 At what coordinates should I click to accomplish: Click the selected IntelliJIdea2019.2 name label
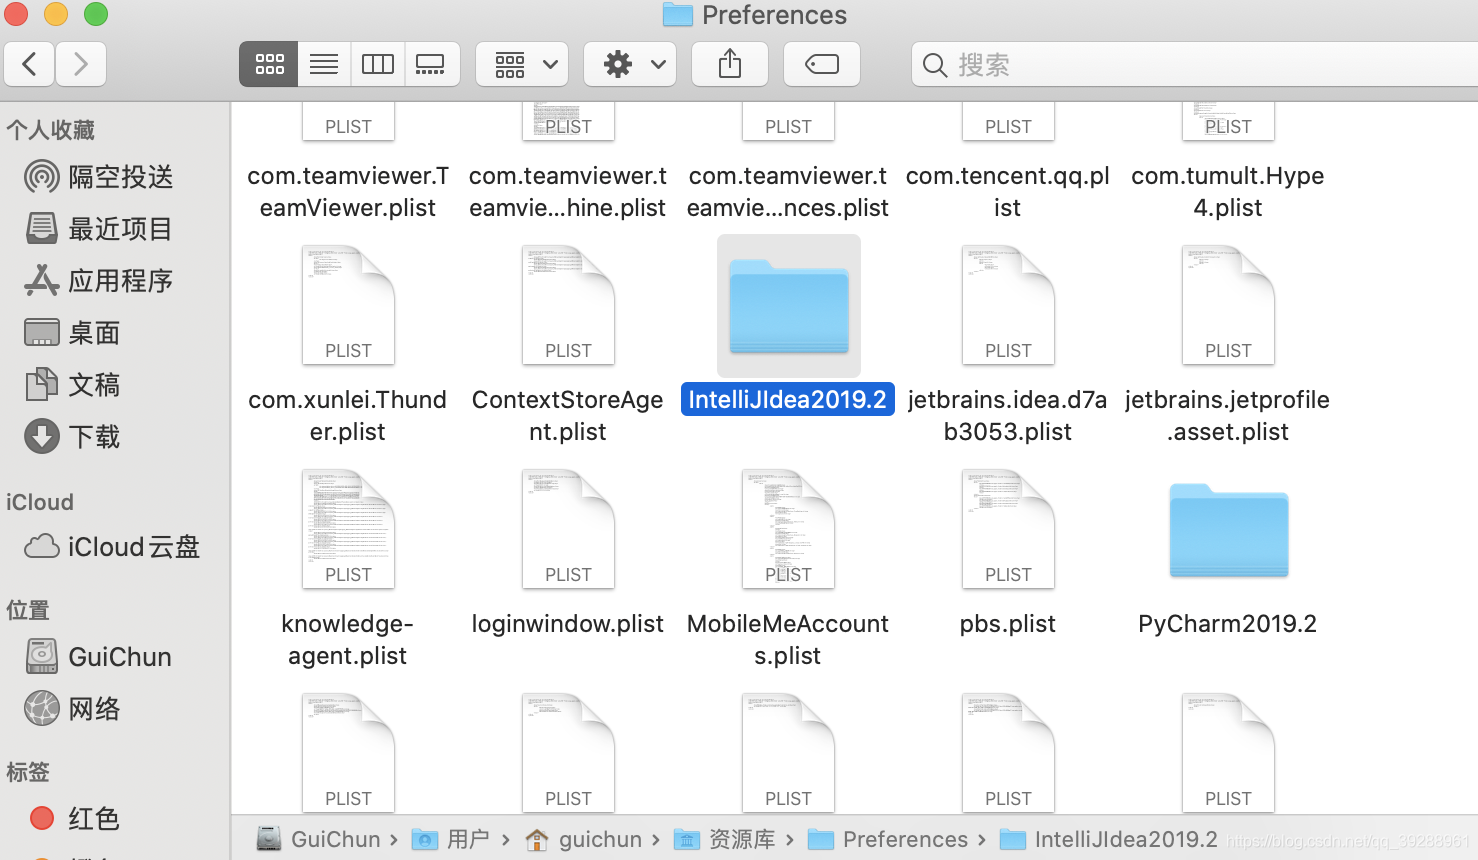[788, 400]
